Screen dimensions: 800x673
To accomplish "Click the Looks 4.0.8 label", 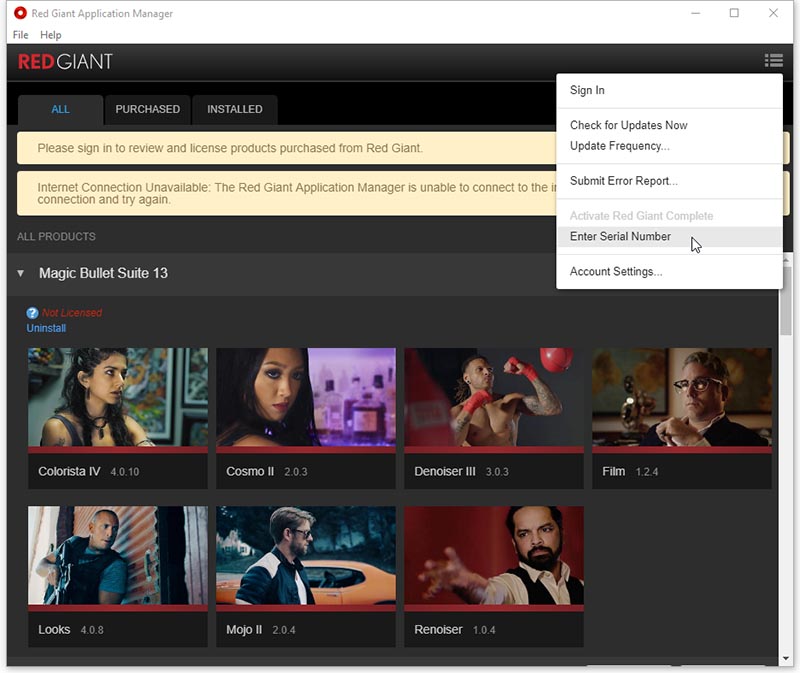I will [71, 630].
